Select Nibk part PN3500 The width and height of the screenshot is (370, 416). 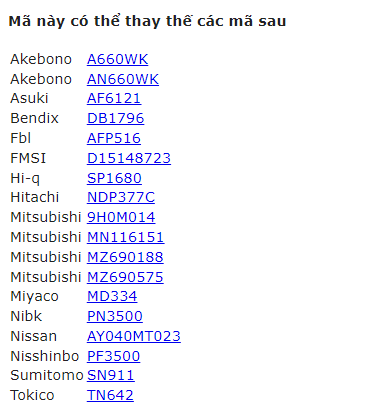coord(115,316)
